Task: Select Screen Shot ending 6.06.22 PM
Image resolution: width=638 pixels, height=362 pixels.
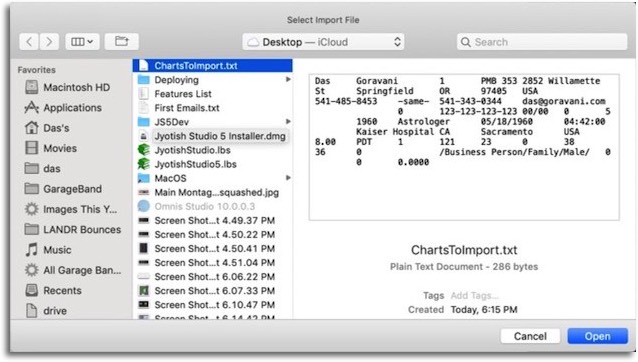Action: click(214, 277)
